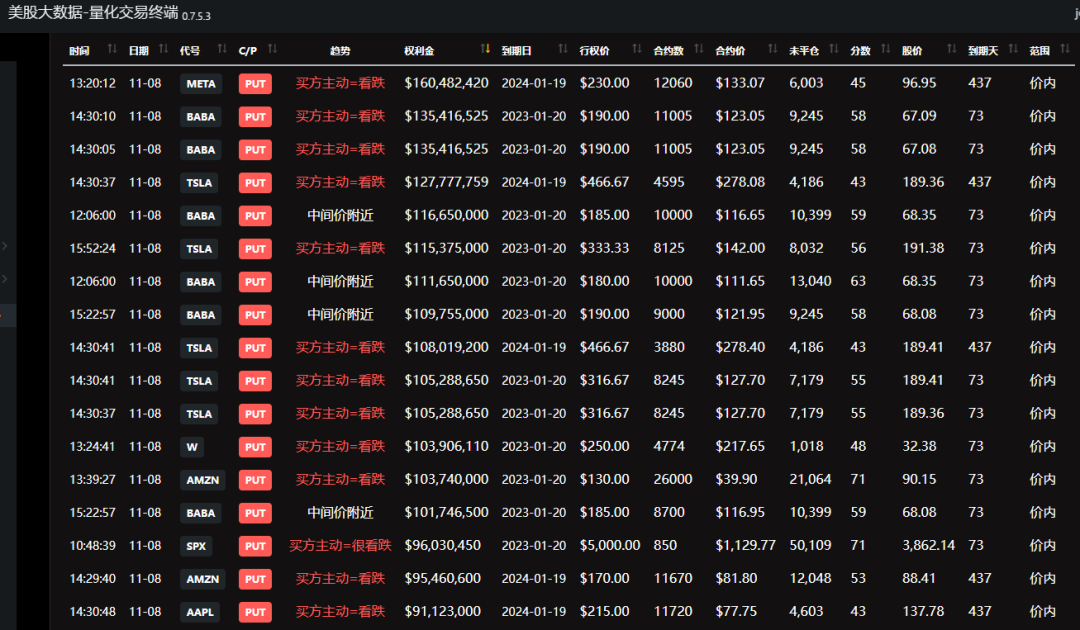Image resolution: width=1080 pixels, height=630 pixels.
Task: Sort by the 到期天 column sort icon
Action: tap(1013, 49)
